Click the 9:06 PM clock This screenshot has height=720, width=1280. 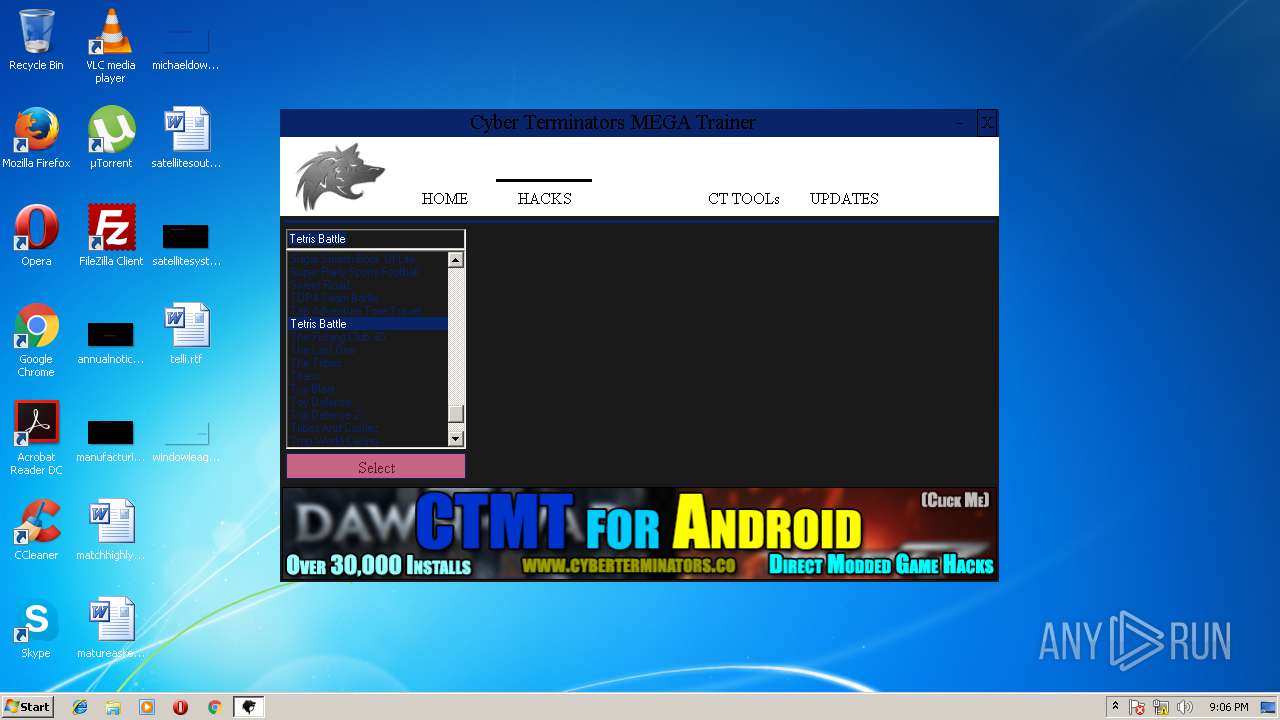point(1228,707)
